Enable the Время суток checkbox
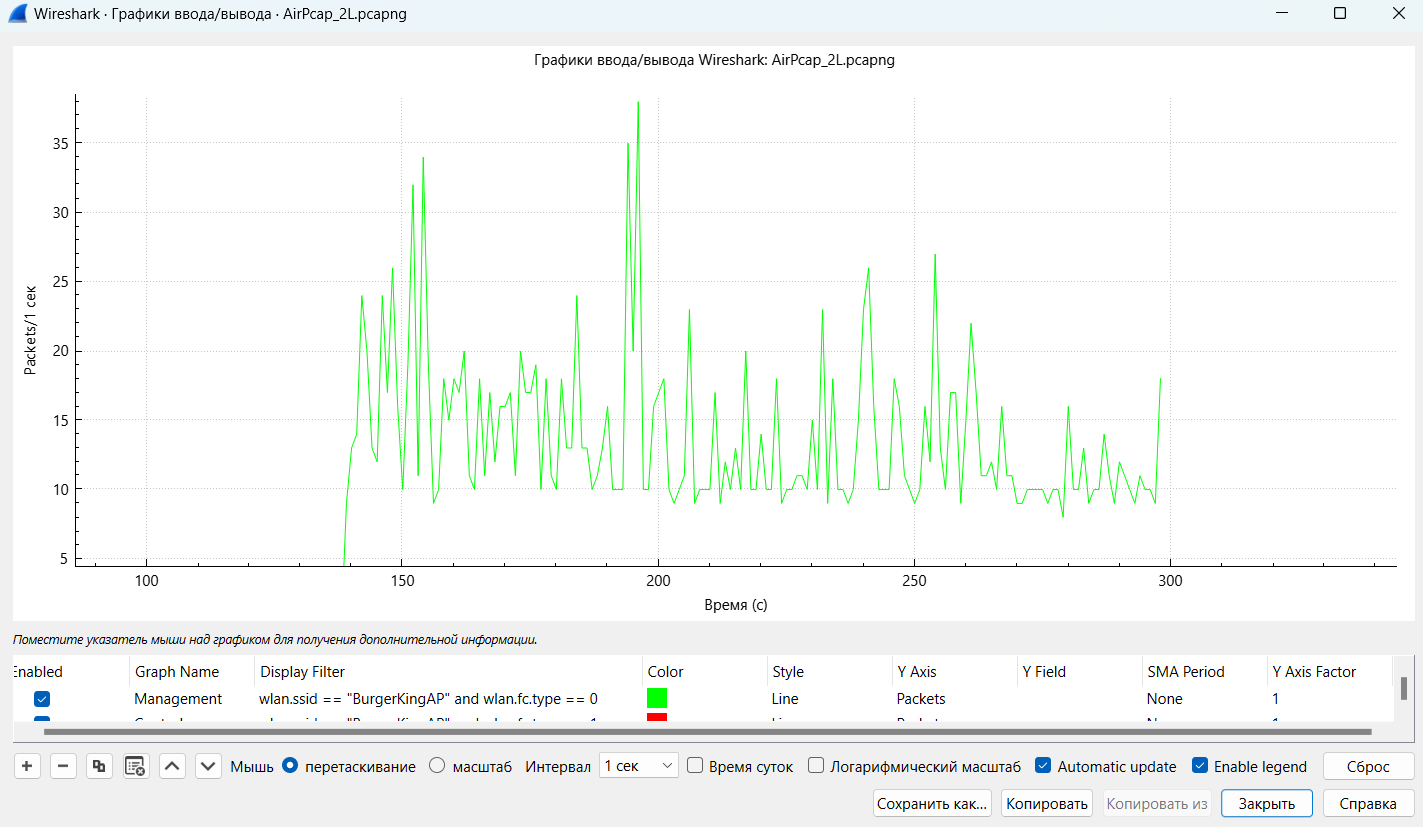Screen dimensions: 1423x827 tap(695, 766)
